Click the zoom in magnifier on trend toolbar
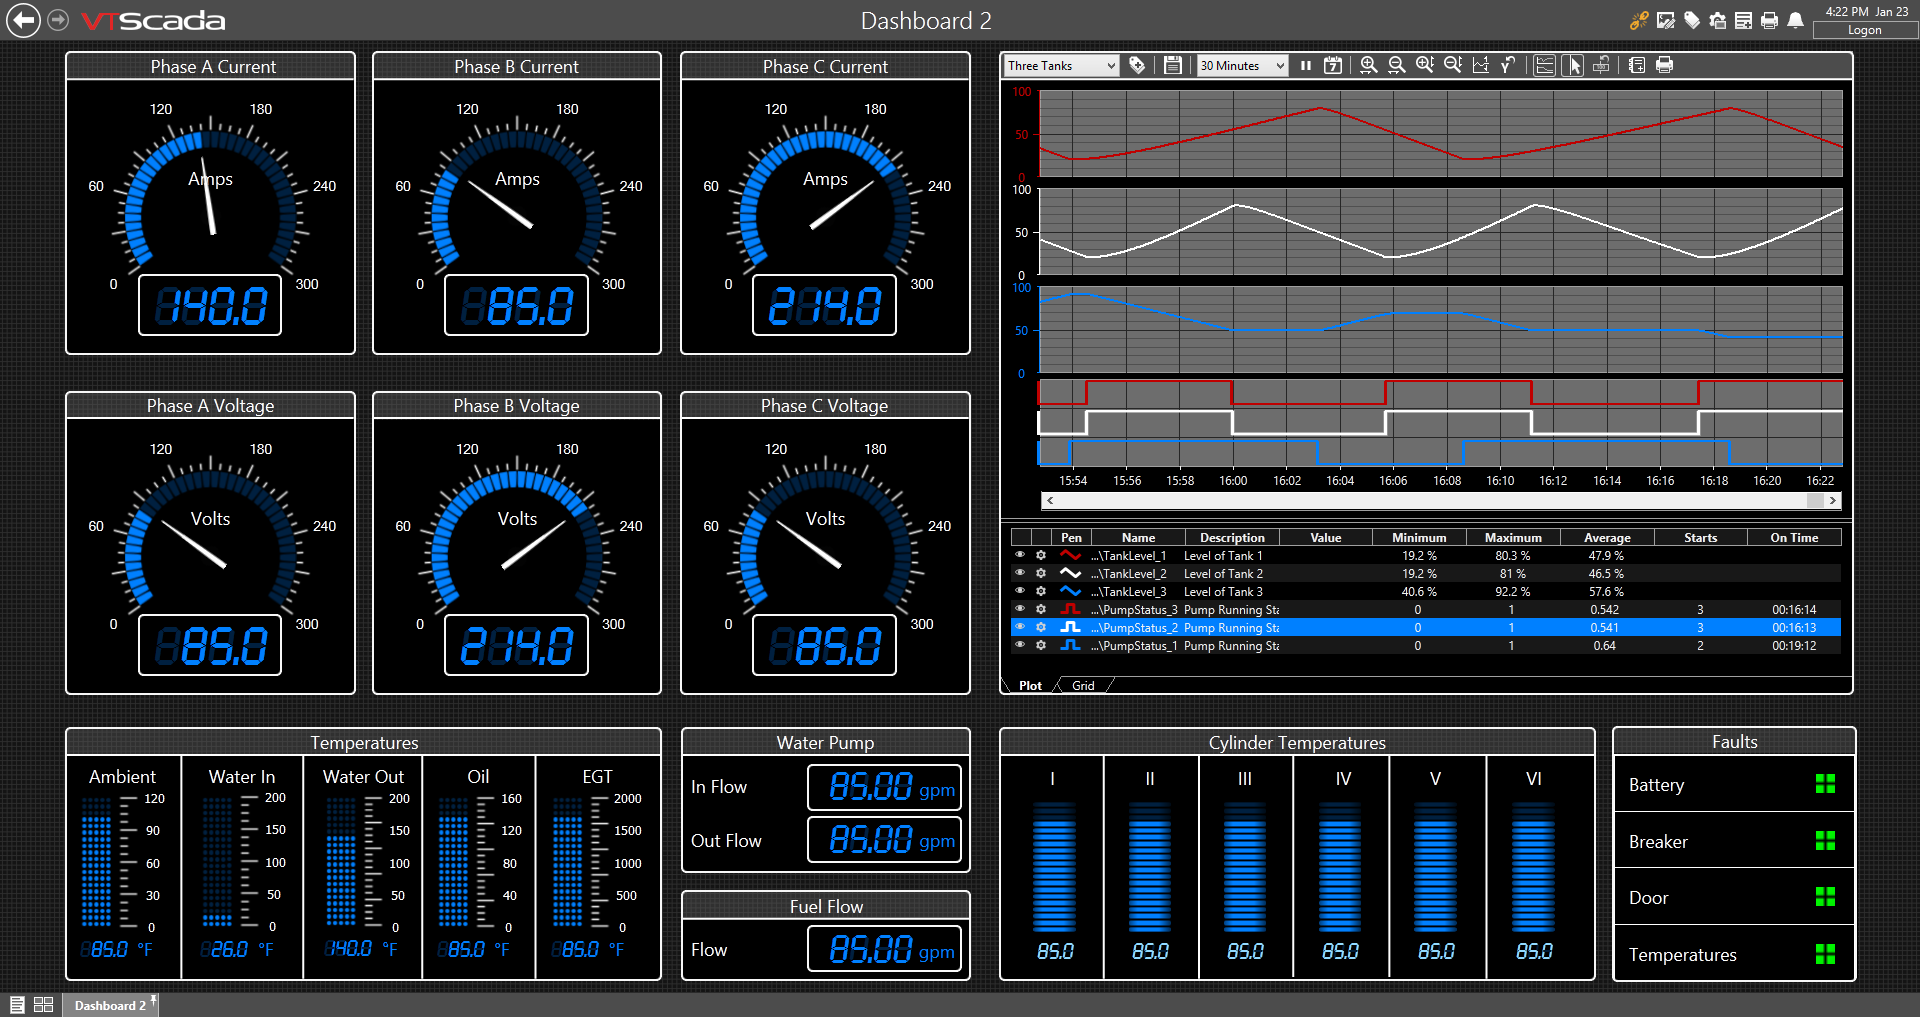This screenshot has width=1920, height=1017. (x=1368, y=65)
